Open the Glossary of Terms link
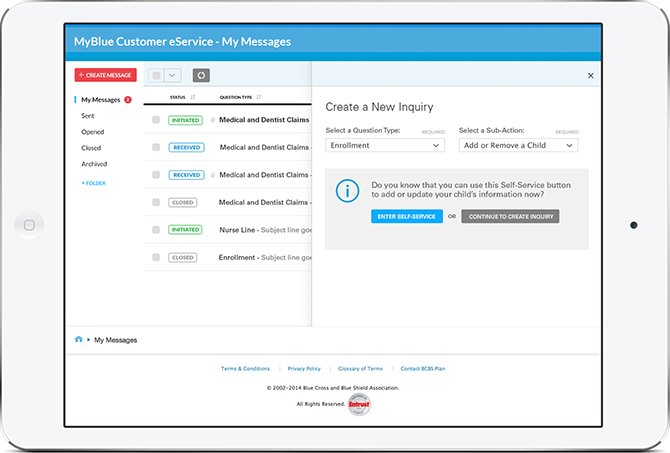 pos(360,368)
